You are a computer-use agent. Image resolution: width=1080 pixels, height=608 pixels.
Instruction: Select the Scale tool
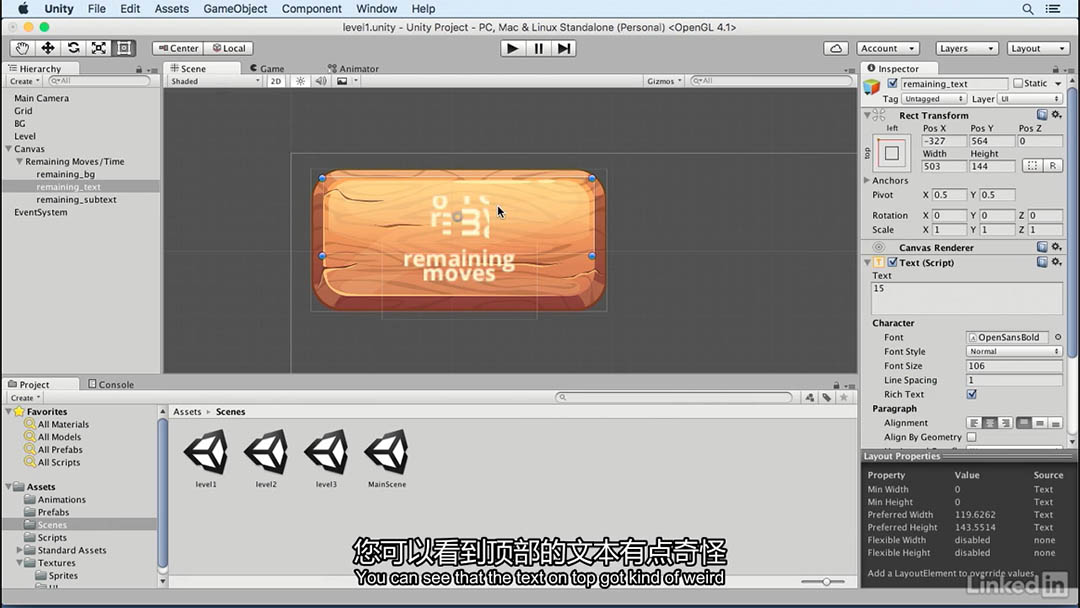click(98, 48)
